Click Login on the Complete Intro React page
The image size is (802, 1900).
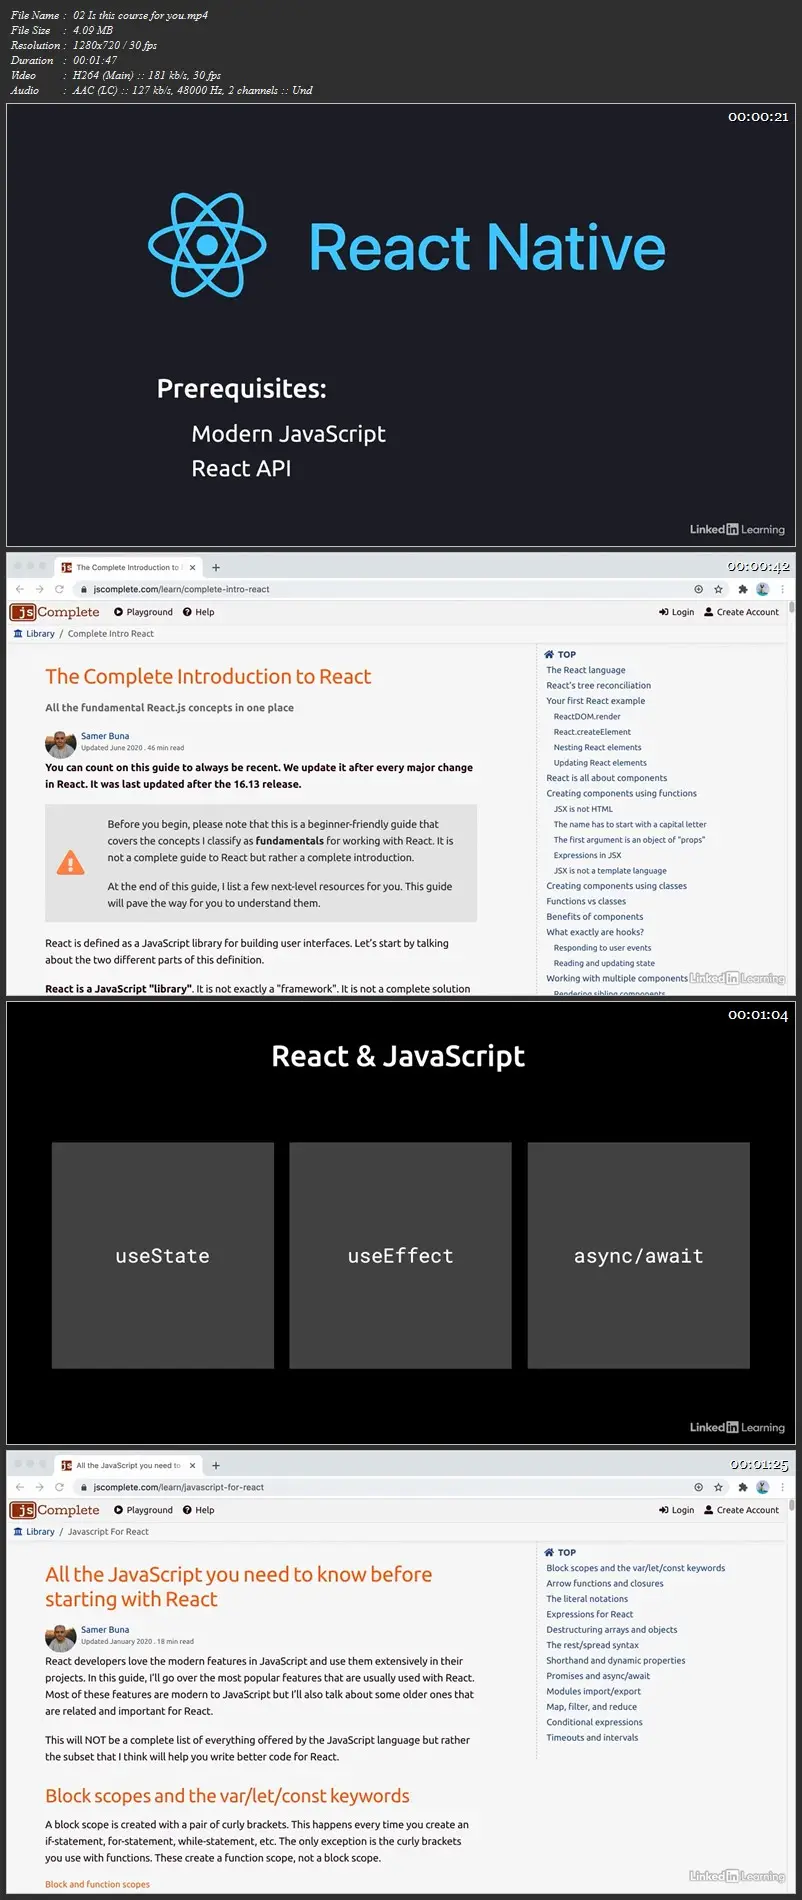pos(676,612)
